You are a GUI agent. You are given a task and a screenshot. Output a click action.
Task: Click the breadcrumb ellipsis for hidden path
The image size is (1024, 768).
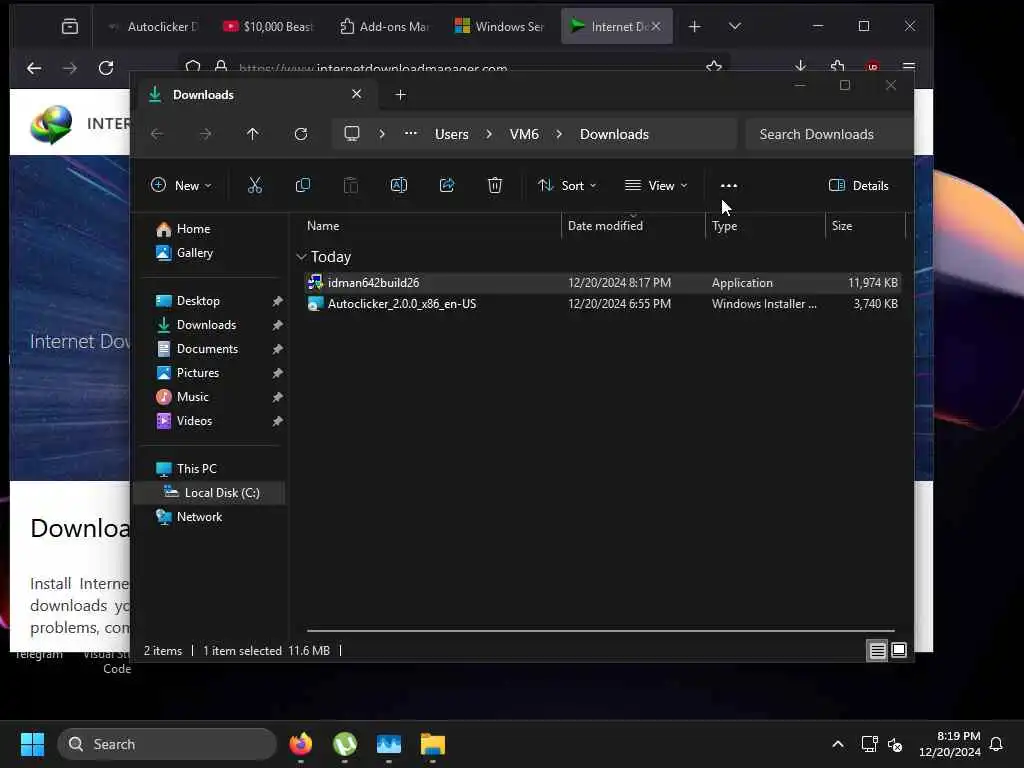point(410,133)
